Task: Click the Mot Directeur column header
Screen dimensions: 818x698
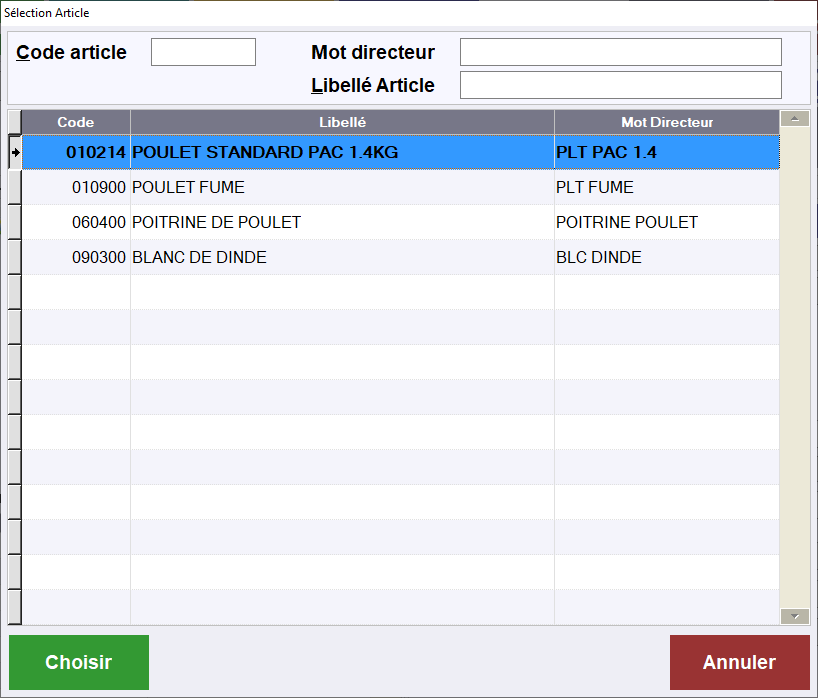Action: pyautogui.click(x=666, y=122)
